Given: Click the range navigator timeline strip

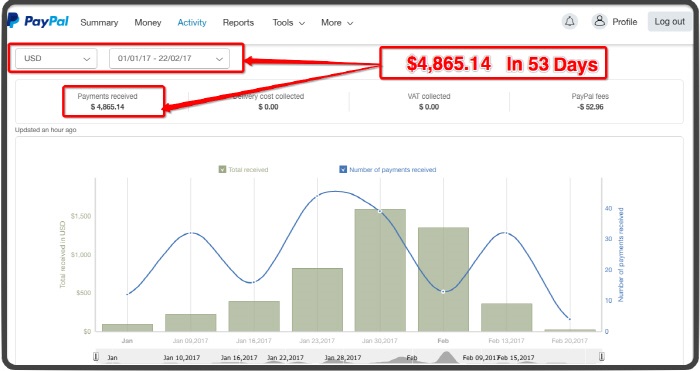Looking at the screenshot, I should tap(348, 357).
